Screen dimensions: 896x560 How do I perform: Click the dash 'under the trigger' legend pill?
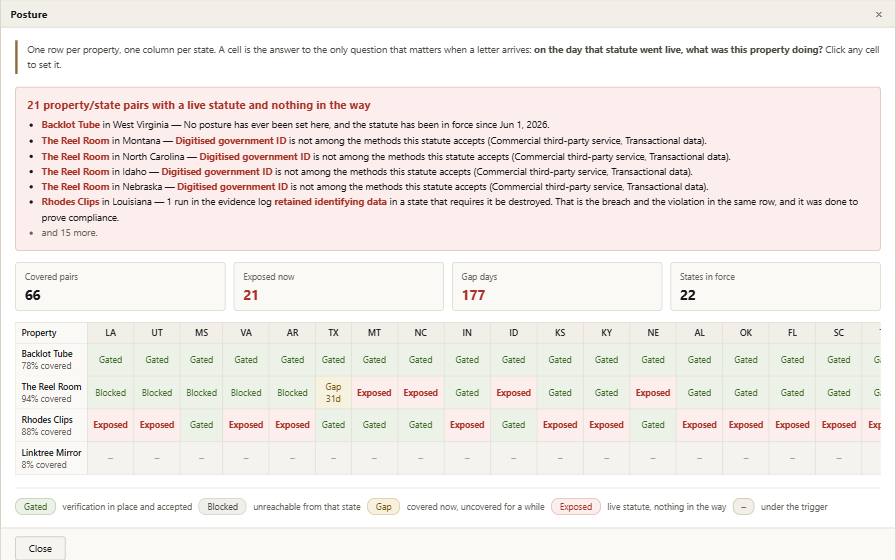(743, 506)
